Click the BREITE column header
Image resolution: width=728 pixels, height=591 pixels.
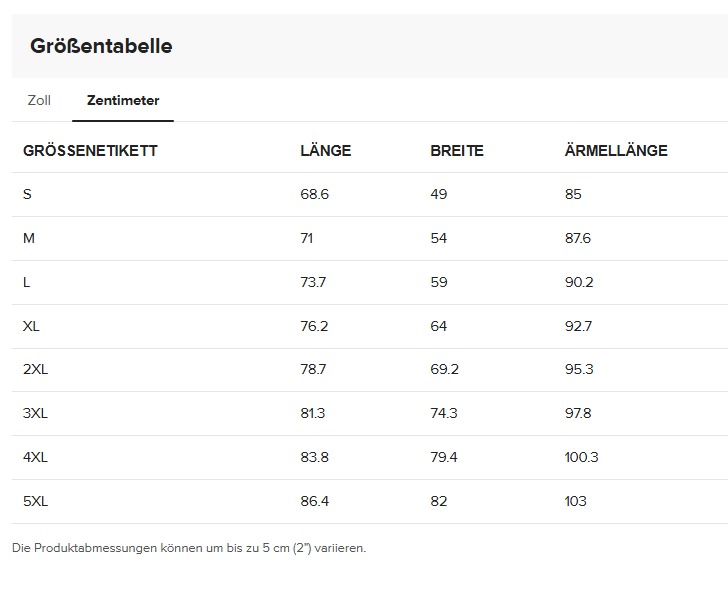(456, 151)
